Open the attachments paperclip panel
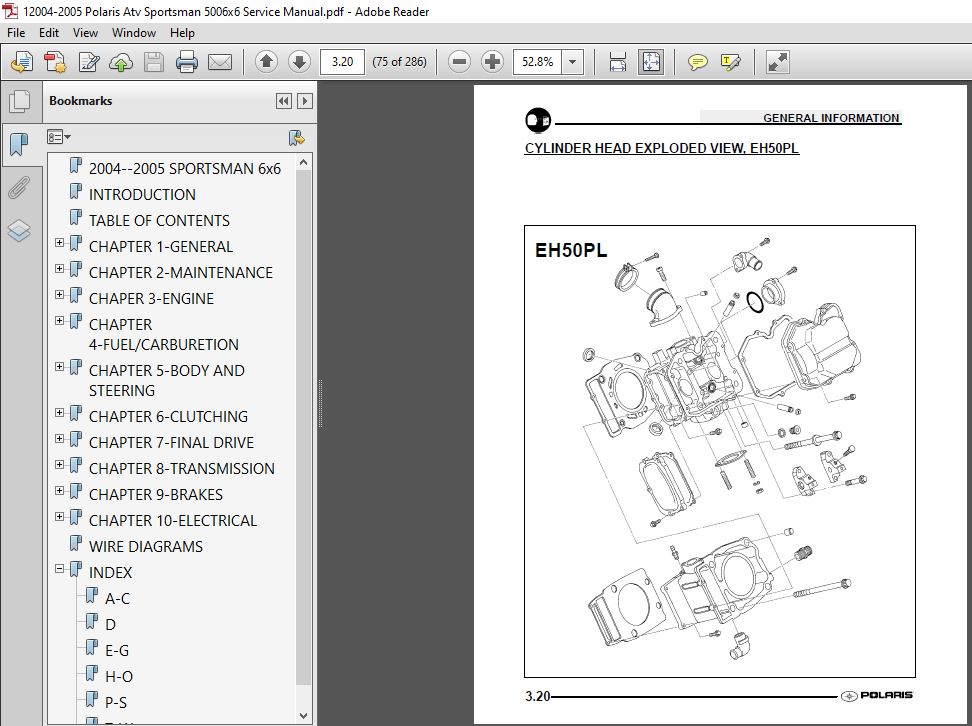 (x=19, y=188)
